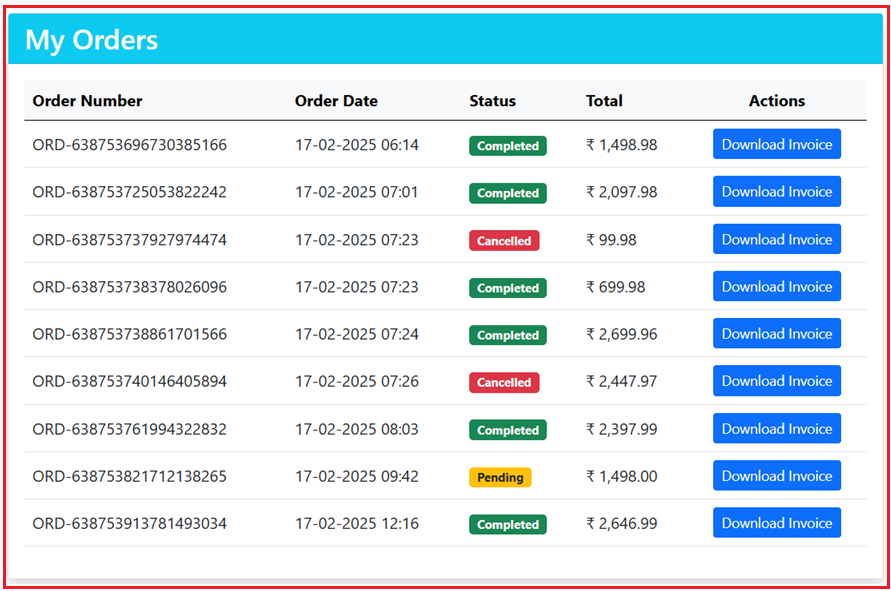Image resolution: width=891 pixels, height=591 pixels.
Task: Download invoice for order ORD-638753821712138265
Action: point(777,476)
